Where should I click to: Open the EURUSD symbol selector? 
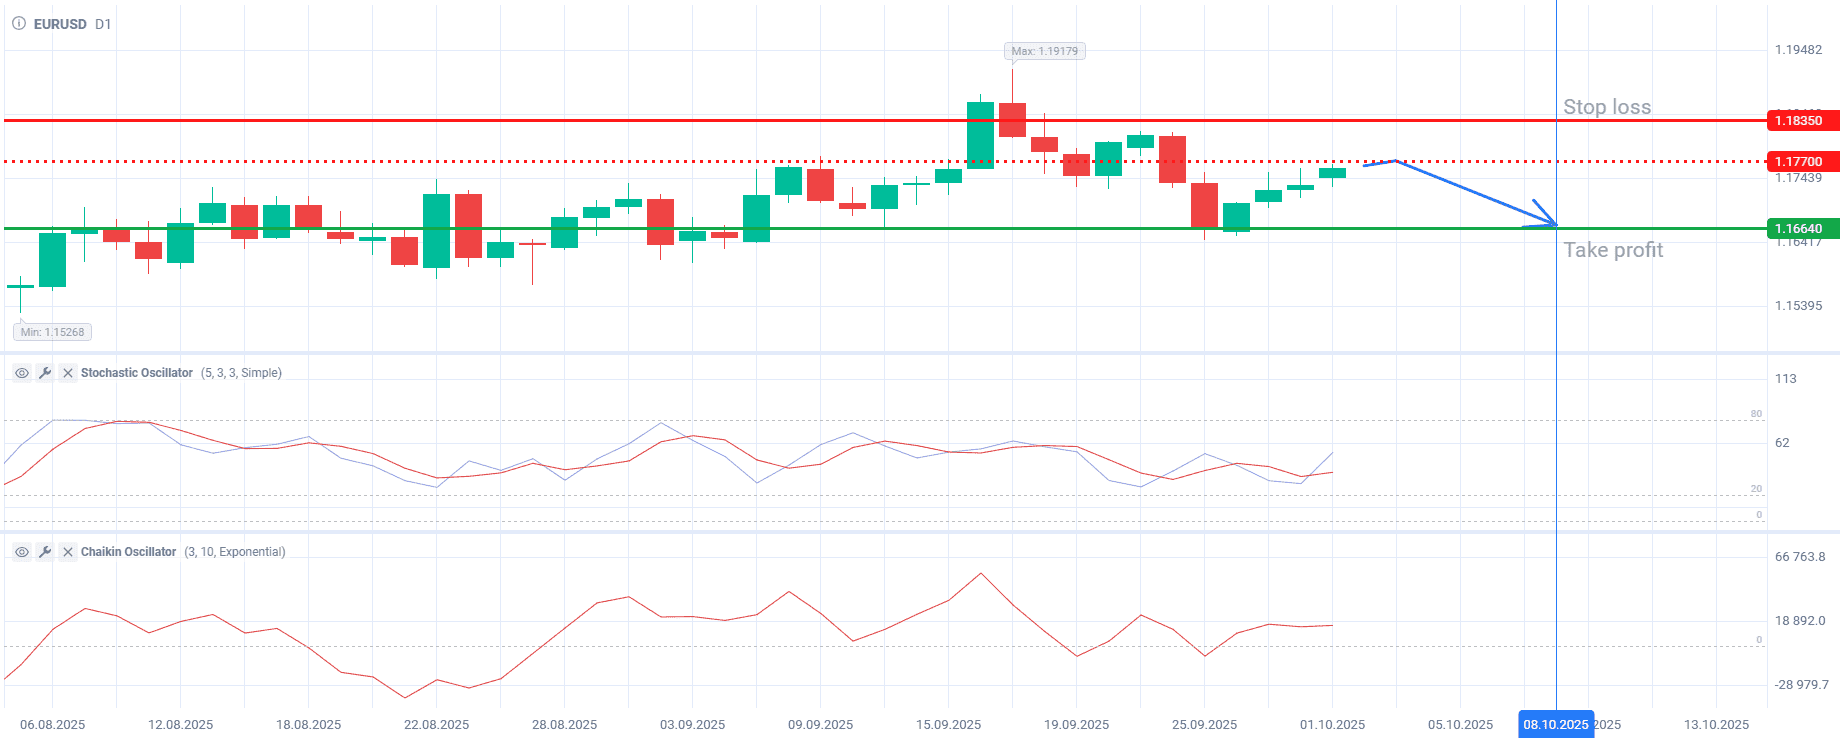click(60, 24)
